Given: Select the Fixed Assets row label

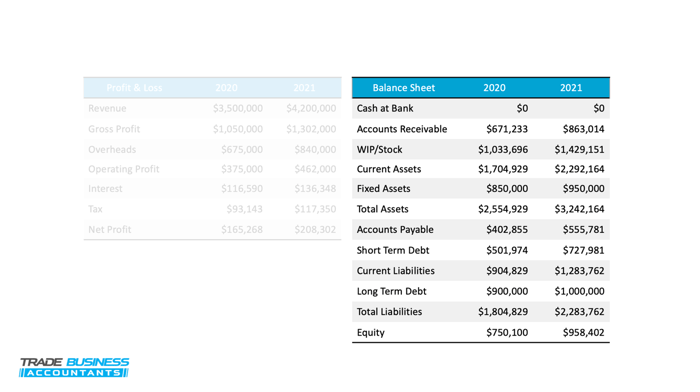Looking at the screenshot, I should tap(383, 189).
